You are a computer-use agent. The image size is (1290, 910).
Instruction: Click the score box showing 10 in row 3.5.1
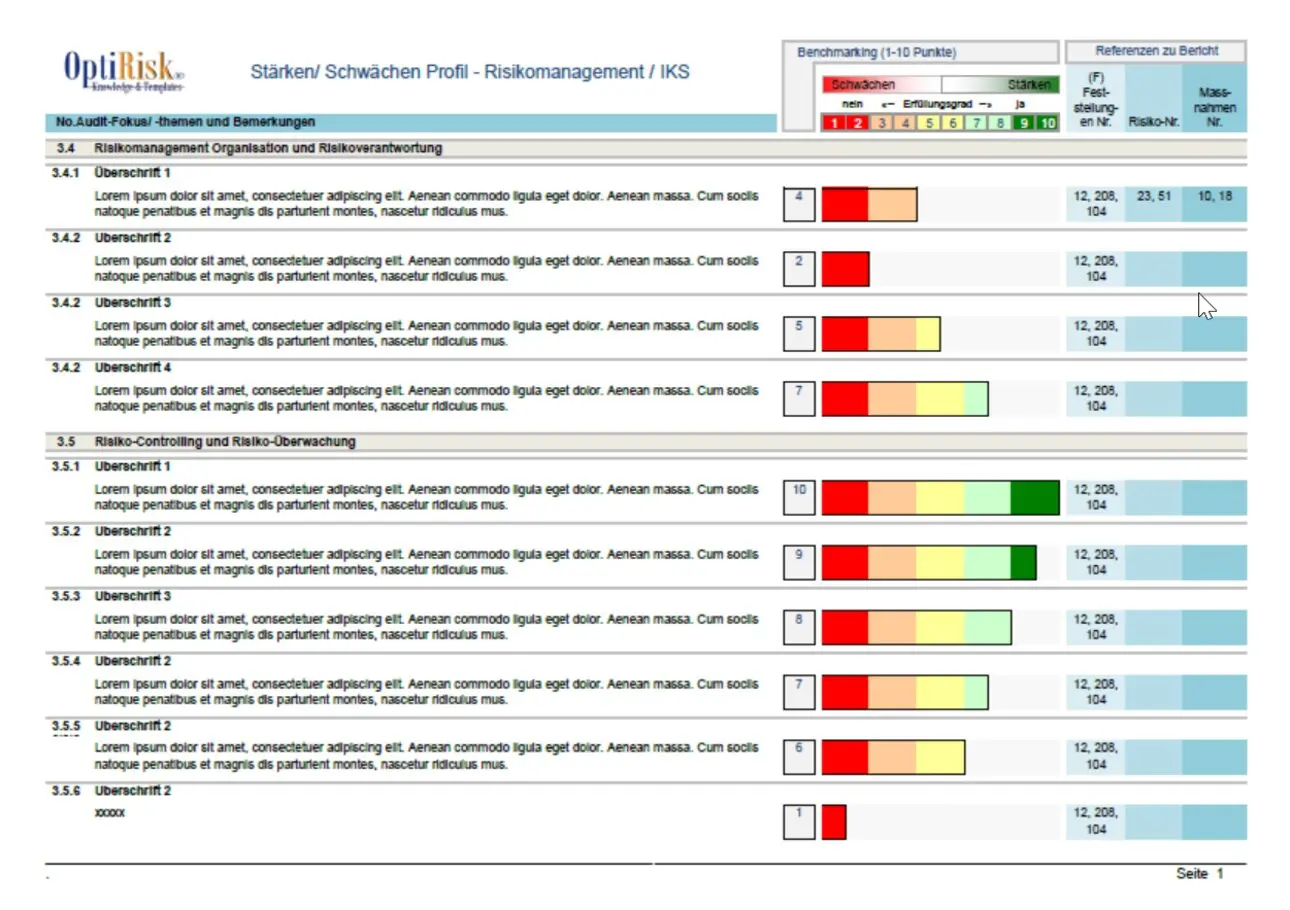798,496
